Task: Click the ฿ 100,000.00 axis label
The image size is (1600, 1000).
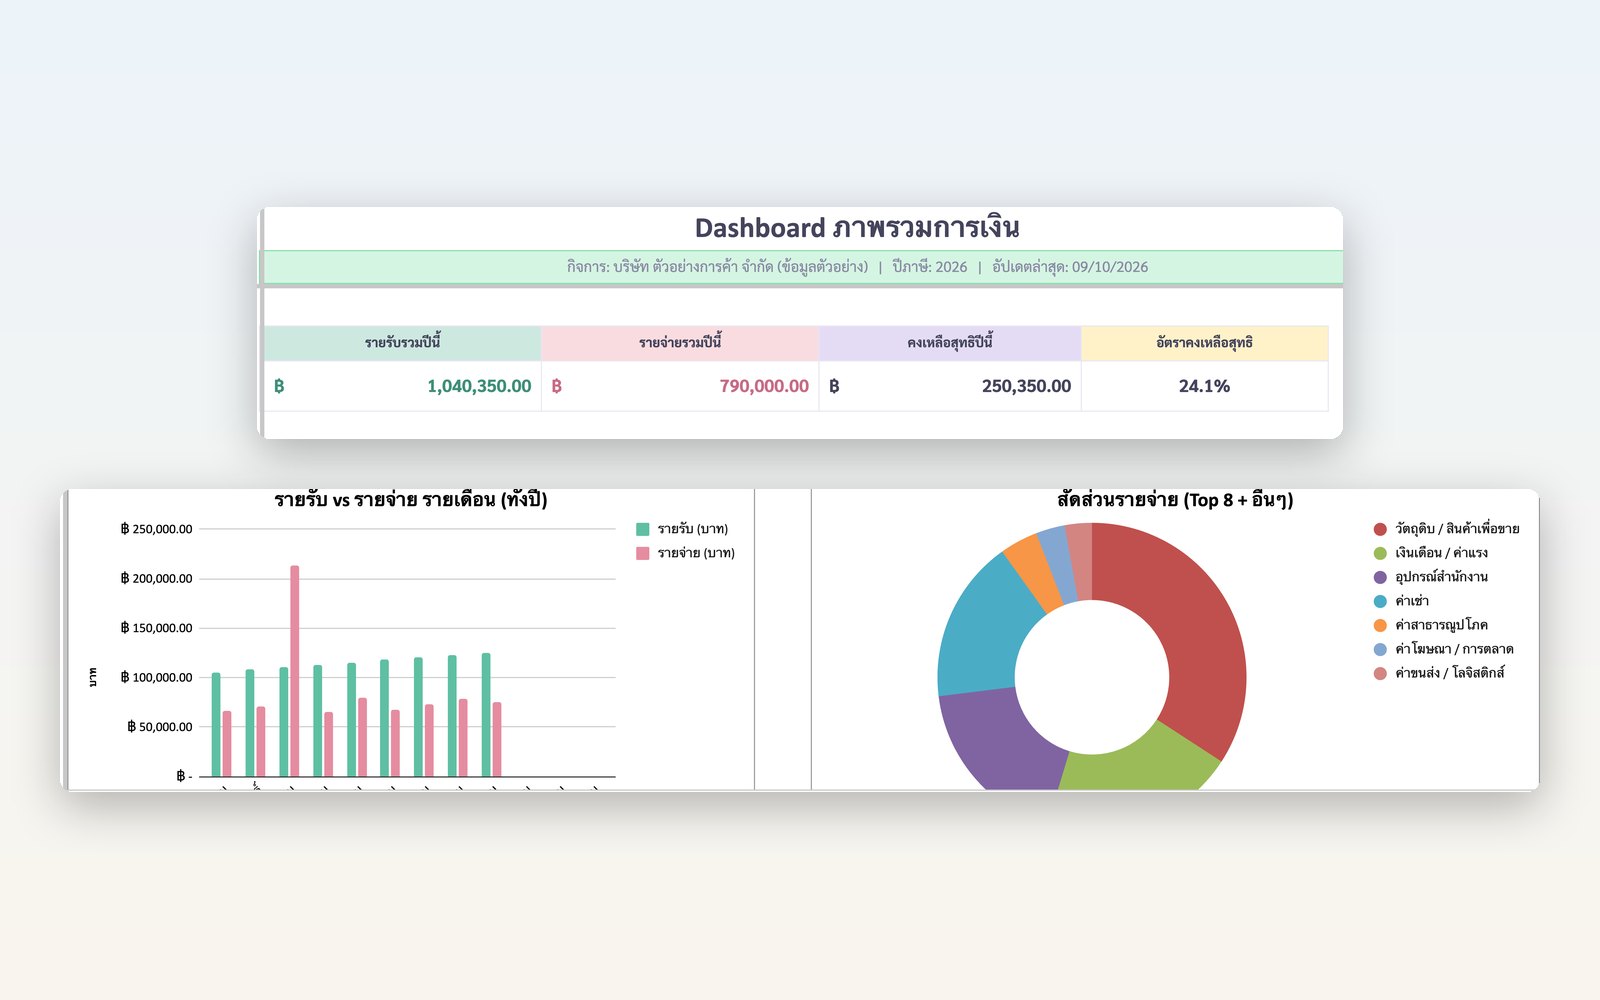Action: 156,677
